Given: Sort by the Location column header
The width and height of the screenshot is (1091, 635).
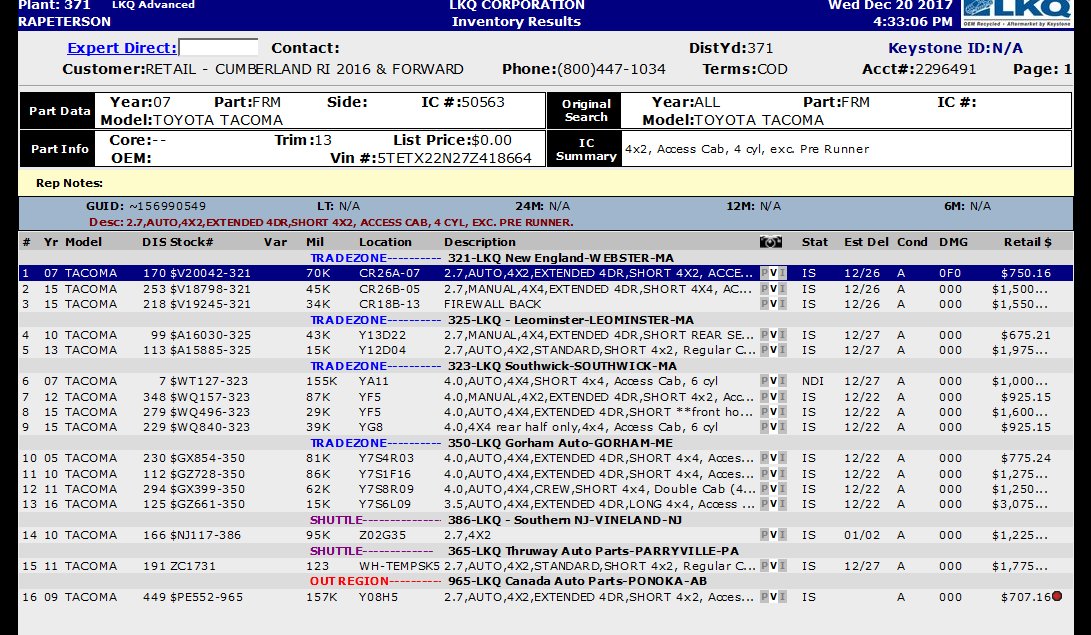Looking at the screenshot, I should click(385, 242).
